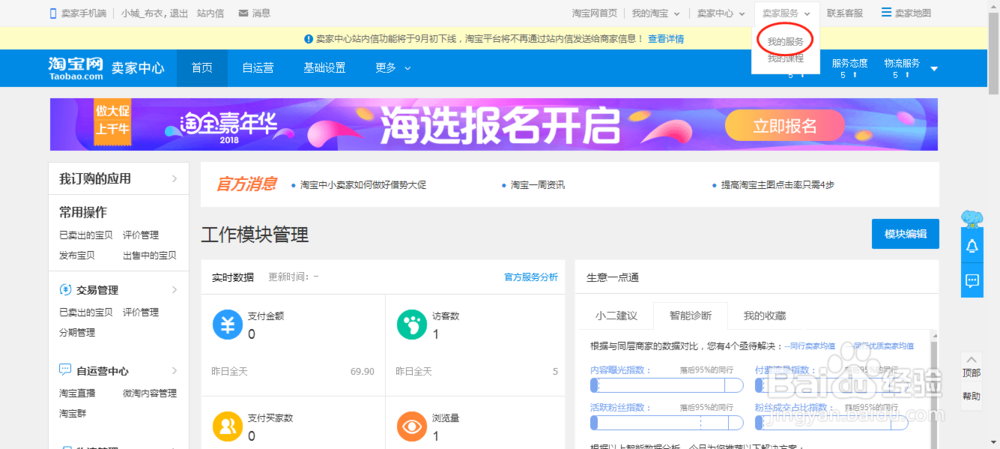
Task: Expand 交易管理 section arrow
Action: pos(174,290)
